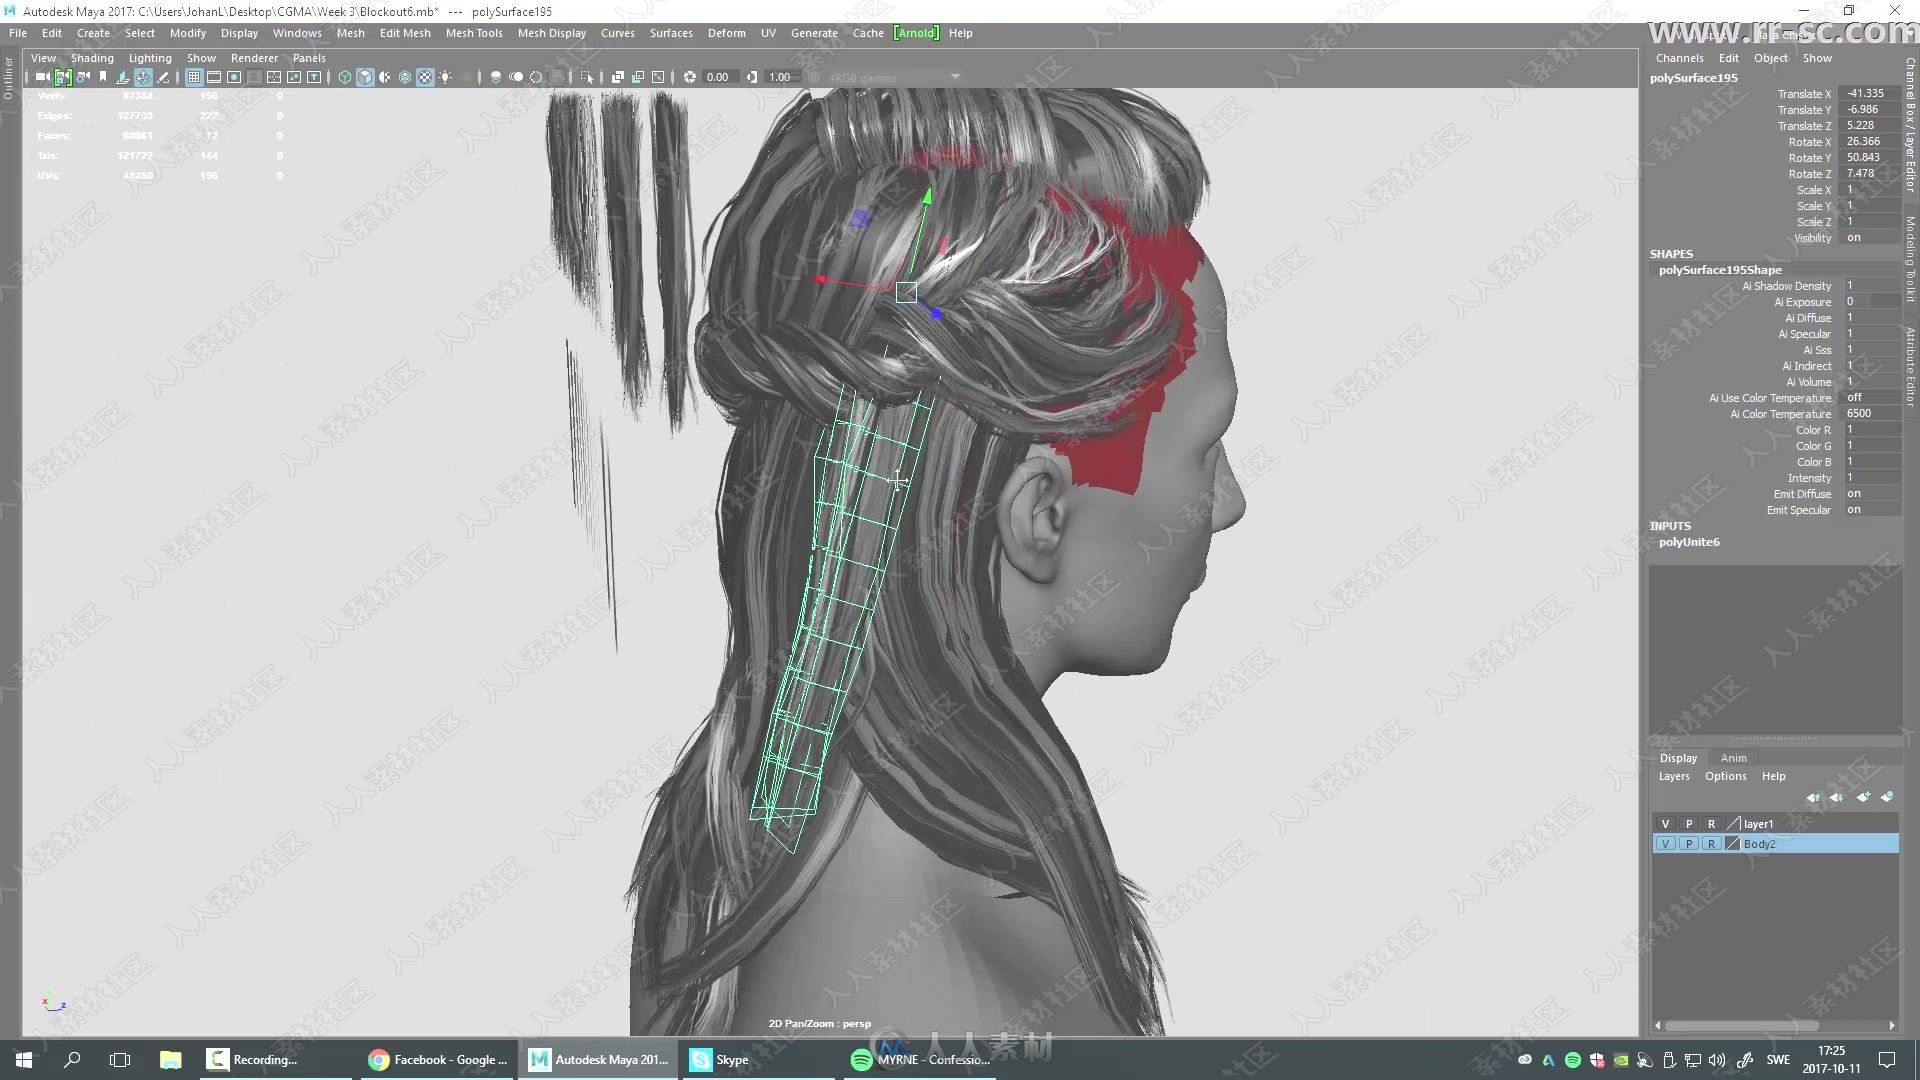Open the Edit Mesh menu
Screen dimensions: 1920x1080
point(404,33)
